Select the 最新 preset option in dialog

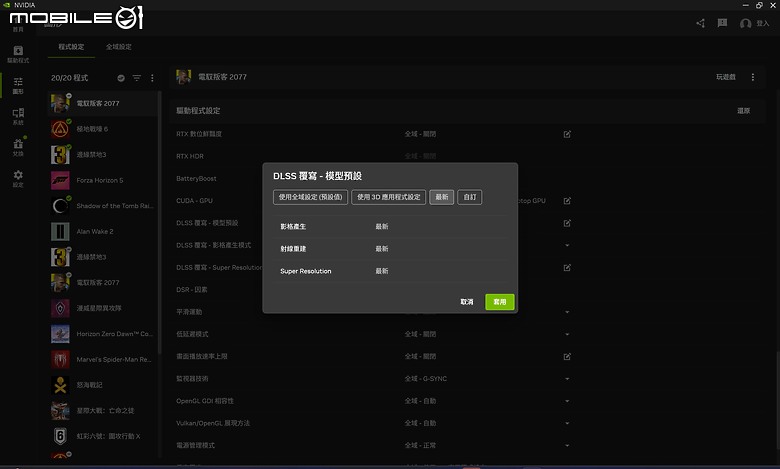[442, 197]
